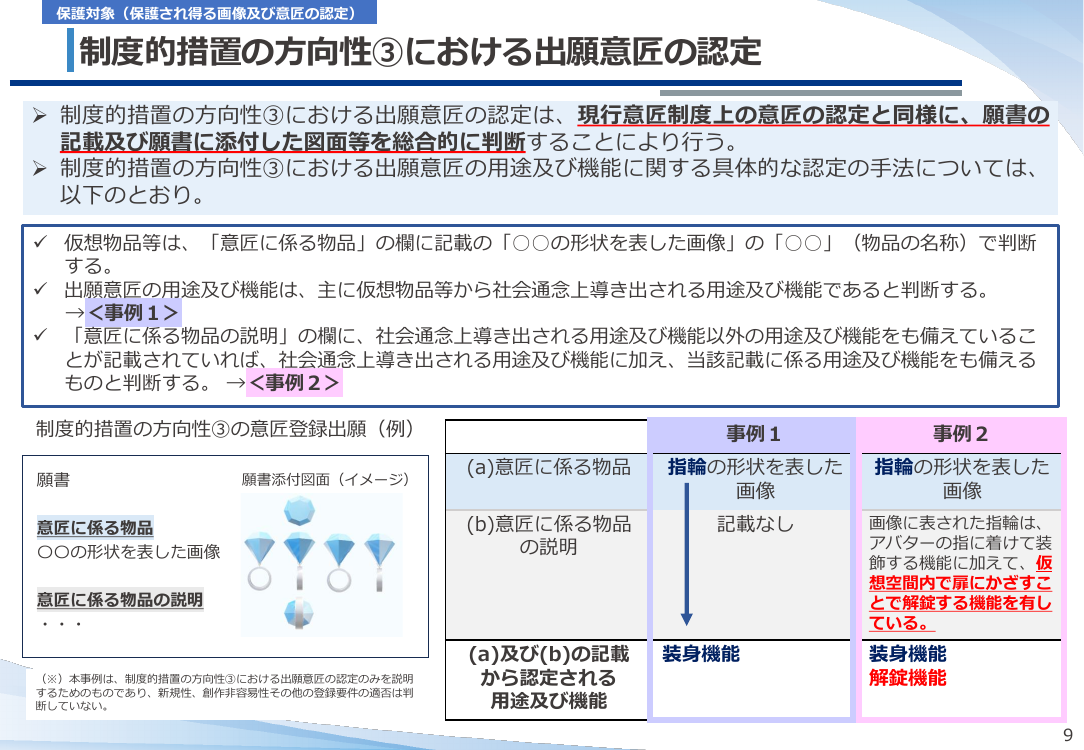
Task: Click the red text 解錠機能 in 事例２
Action: coord(908,677)
